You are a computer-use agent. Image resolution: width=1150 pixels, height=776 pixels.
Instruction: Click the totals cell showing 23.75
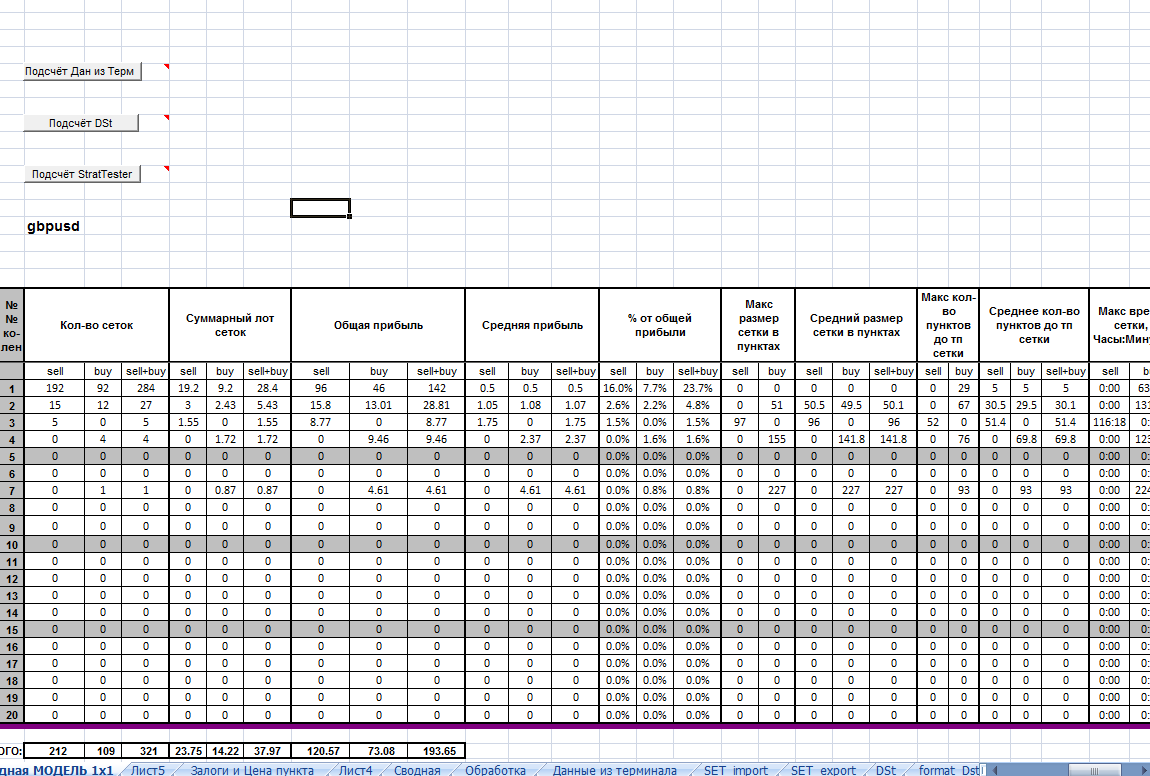point(188,750)
